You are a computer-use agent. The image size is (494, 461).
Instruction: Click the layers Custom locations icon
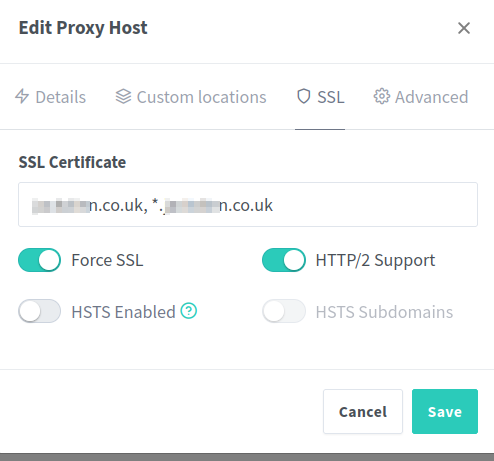click(x=123, y=96)
